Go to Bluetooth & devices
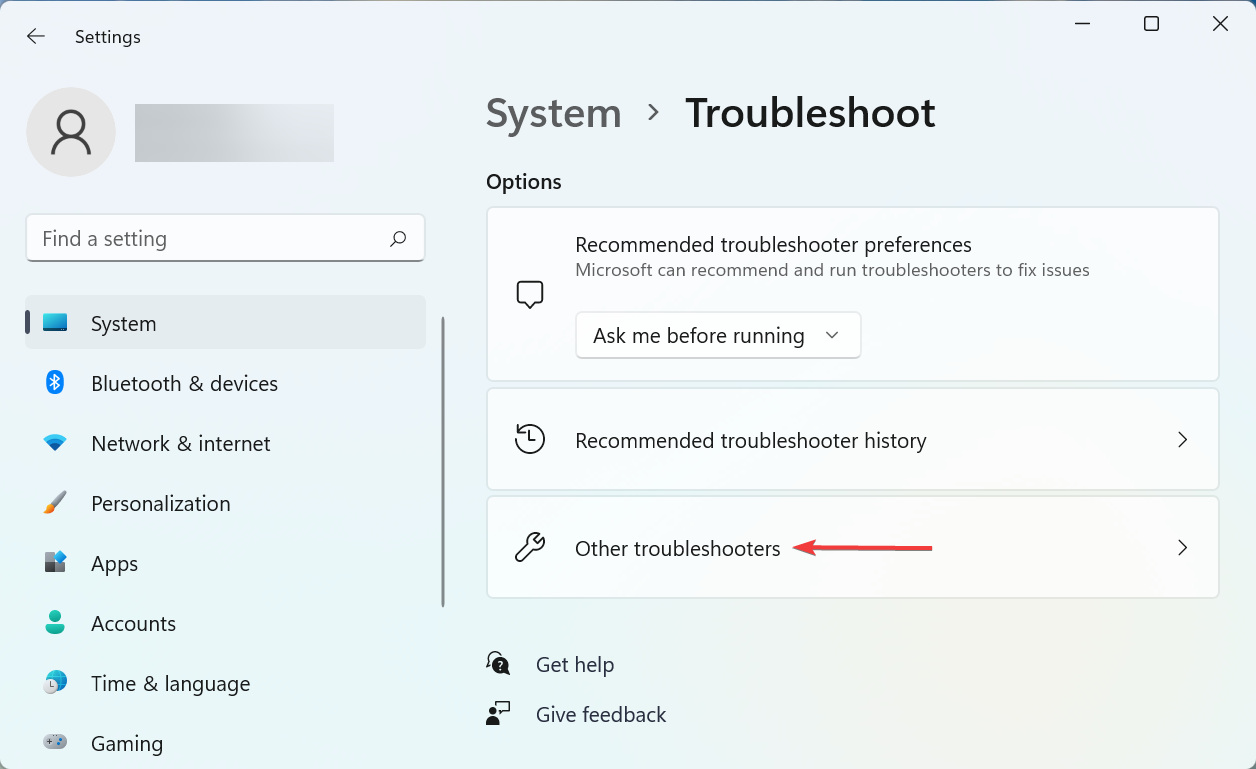 [226, 383]
